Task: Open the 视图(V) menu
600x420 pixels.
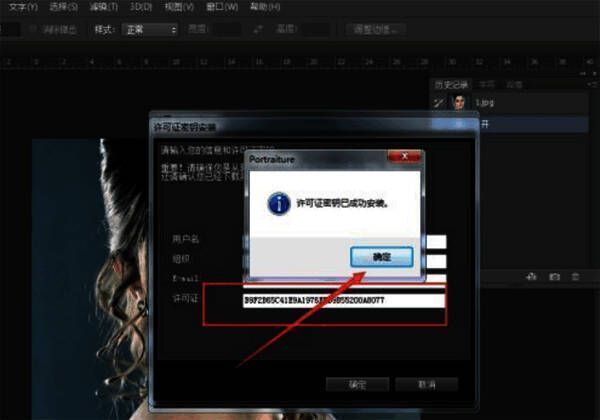Action: [x=179, y=7]
